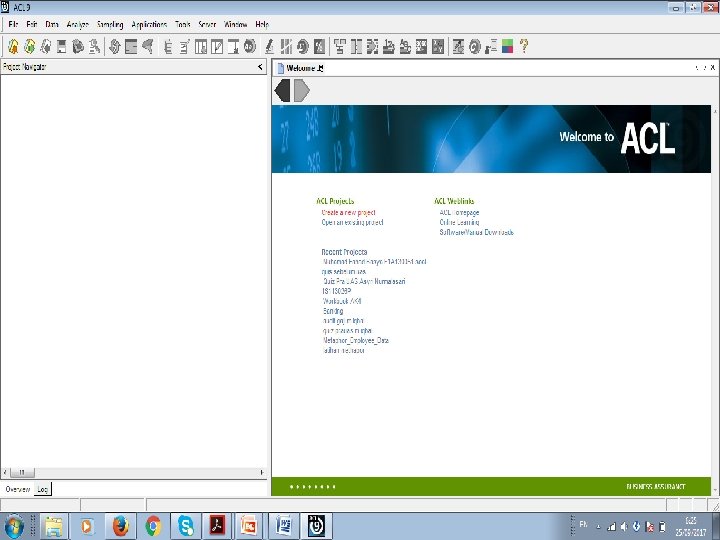
Task: Click the microscope-shaped toolbar icon
Action: click(270, 46)
